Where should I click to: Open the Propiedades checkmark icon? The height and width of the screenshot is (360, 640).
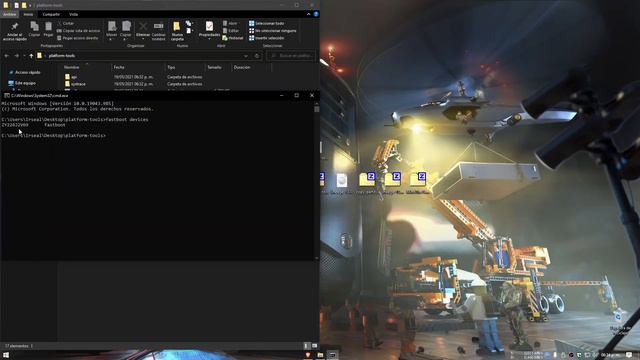(x=209, y=27)
